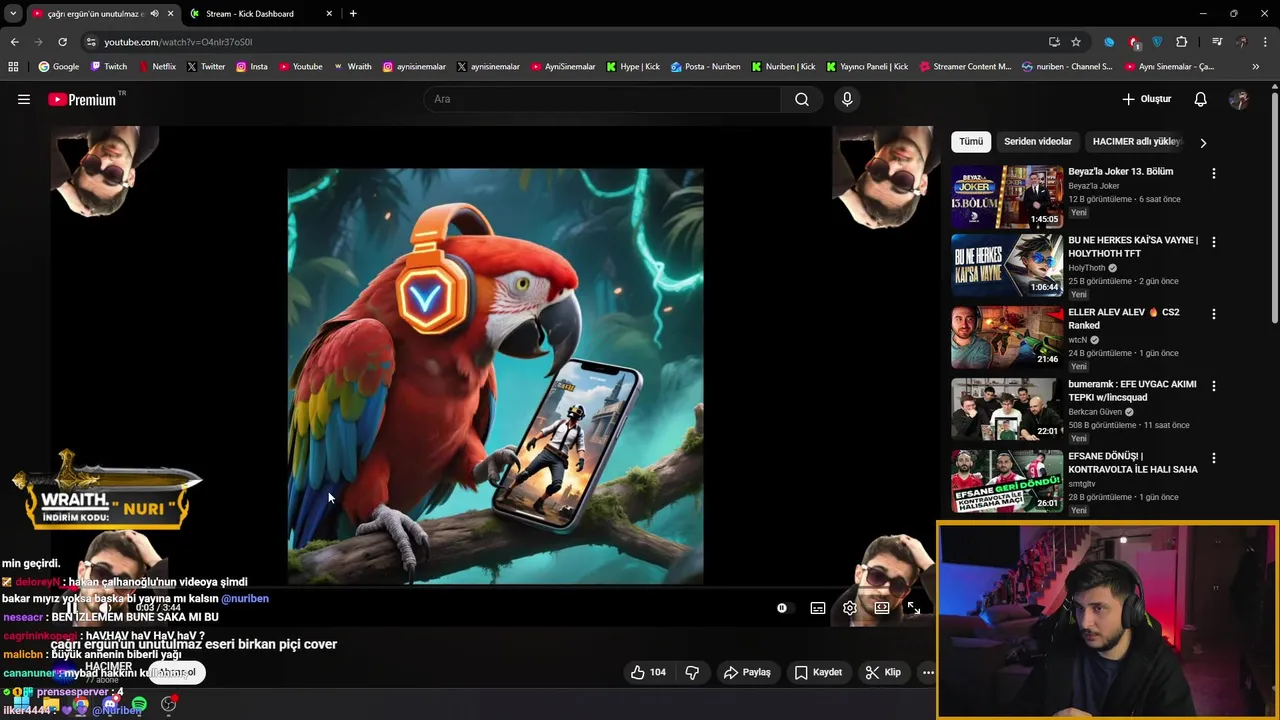
Task: Mute the YouTube tab audio icon
Action: 154,13
